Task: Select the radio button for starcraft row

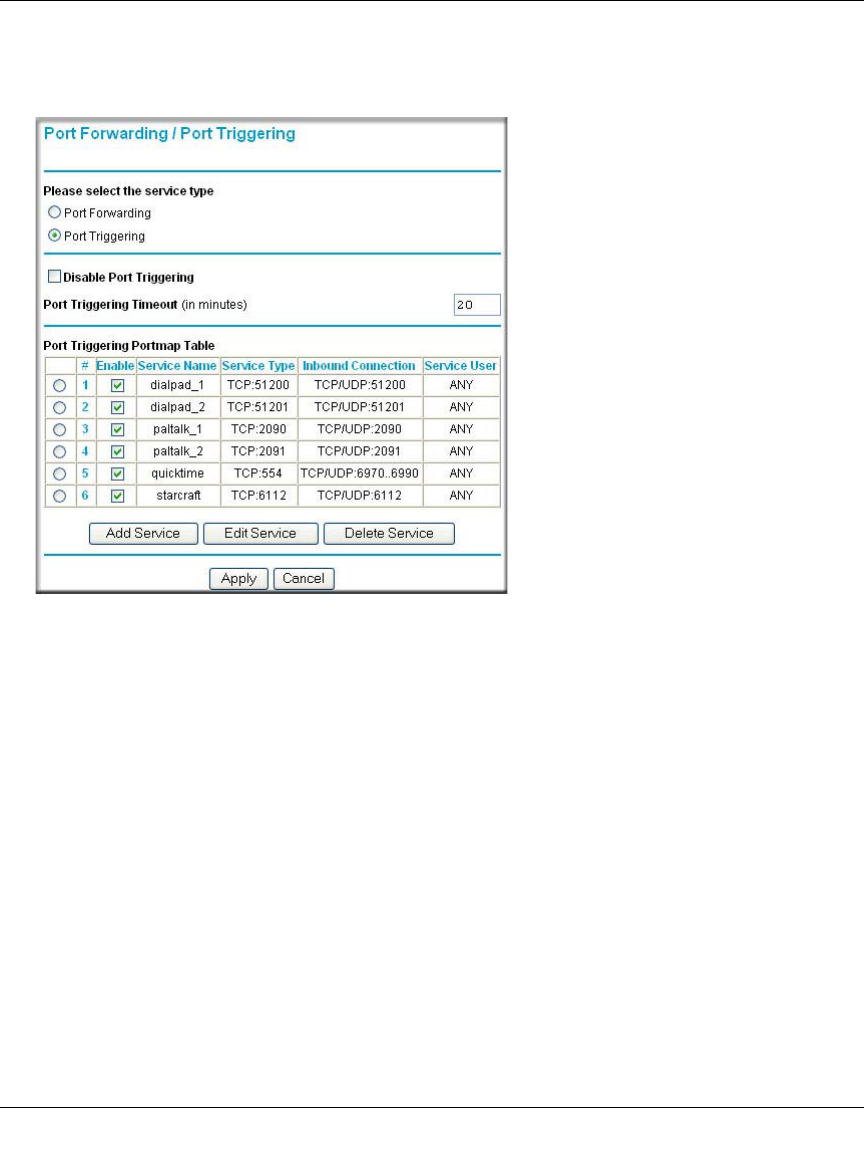Action: 60,495
